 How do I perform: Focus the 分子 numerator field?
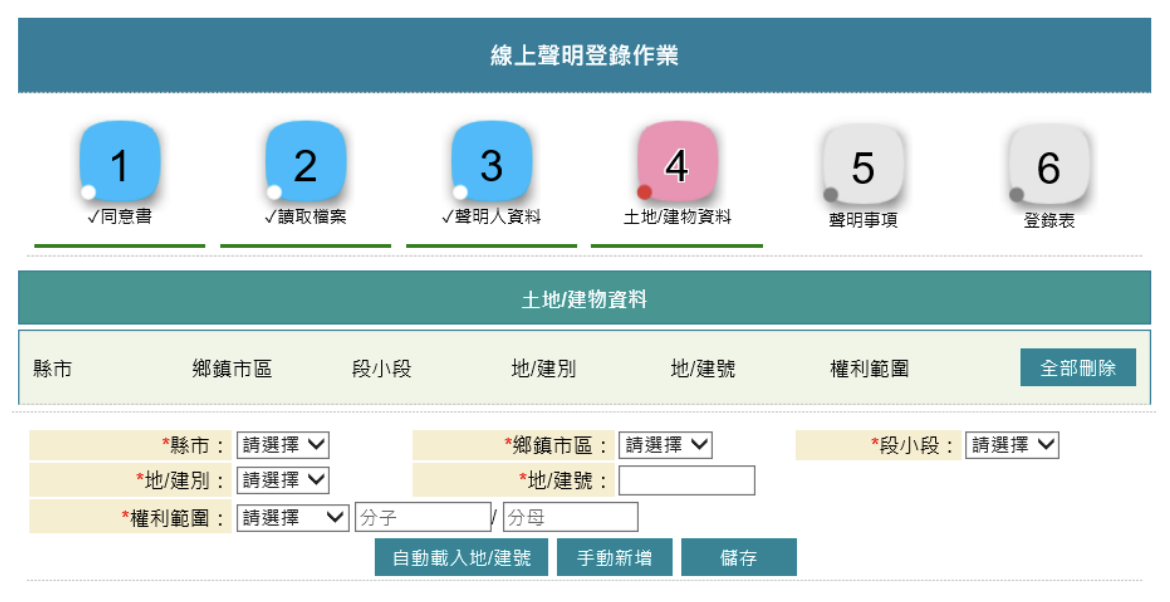[422, 517]
